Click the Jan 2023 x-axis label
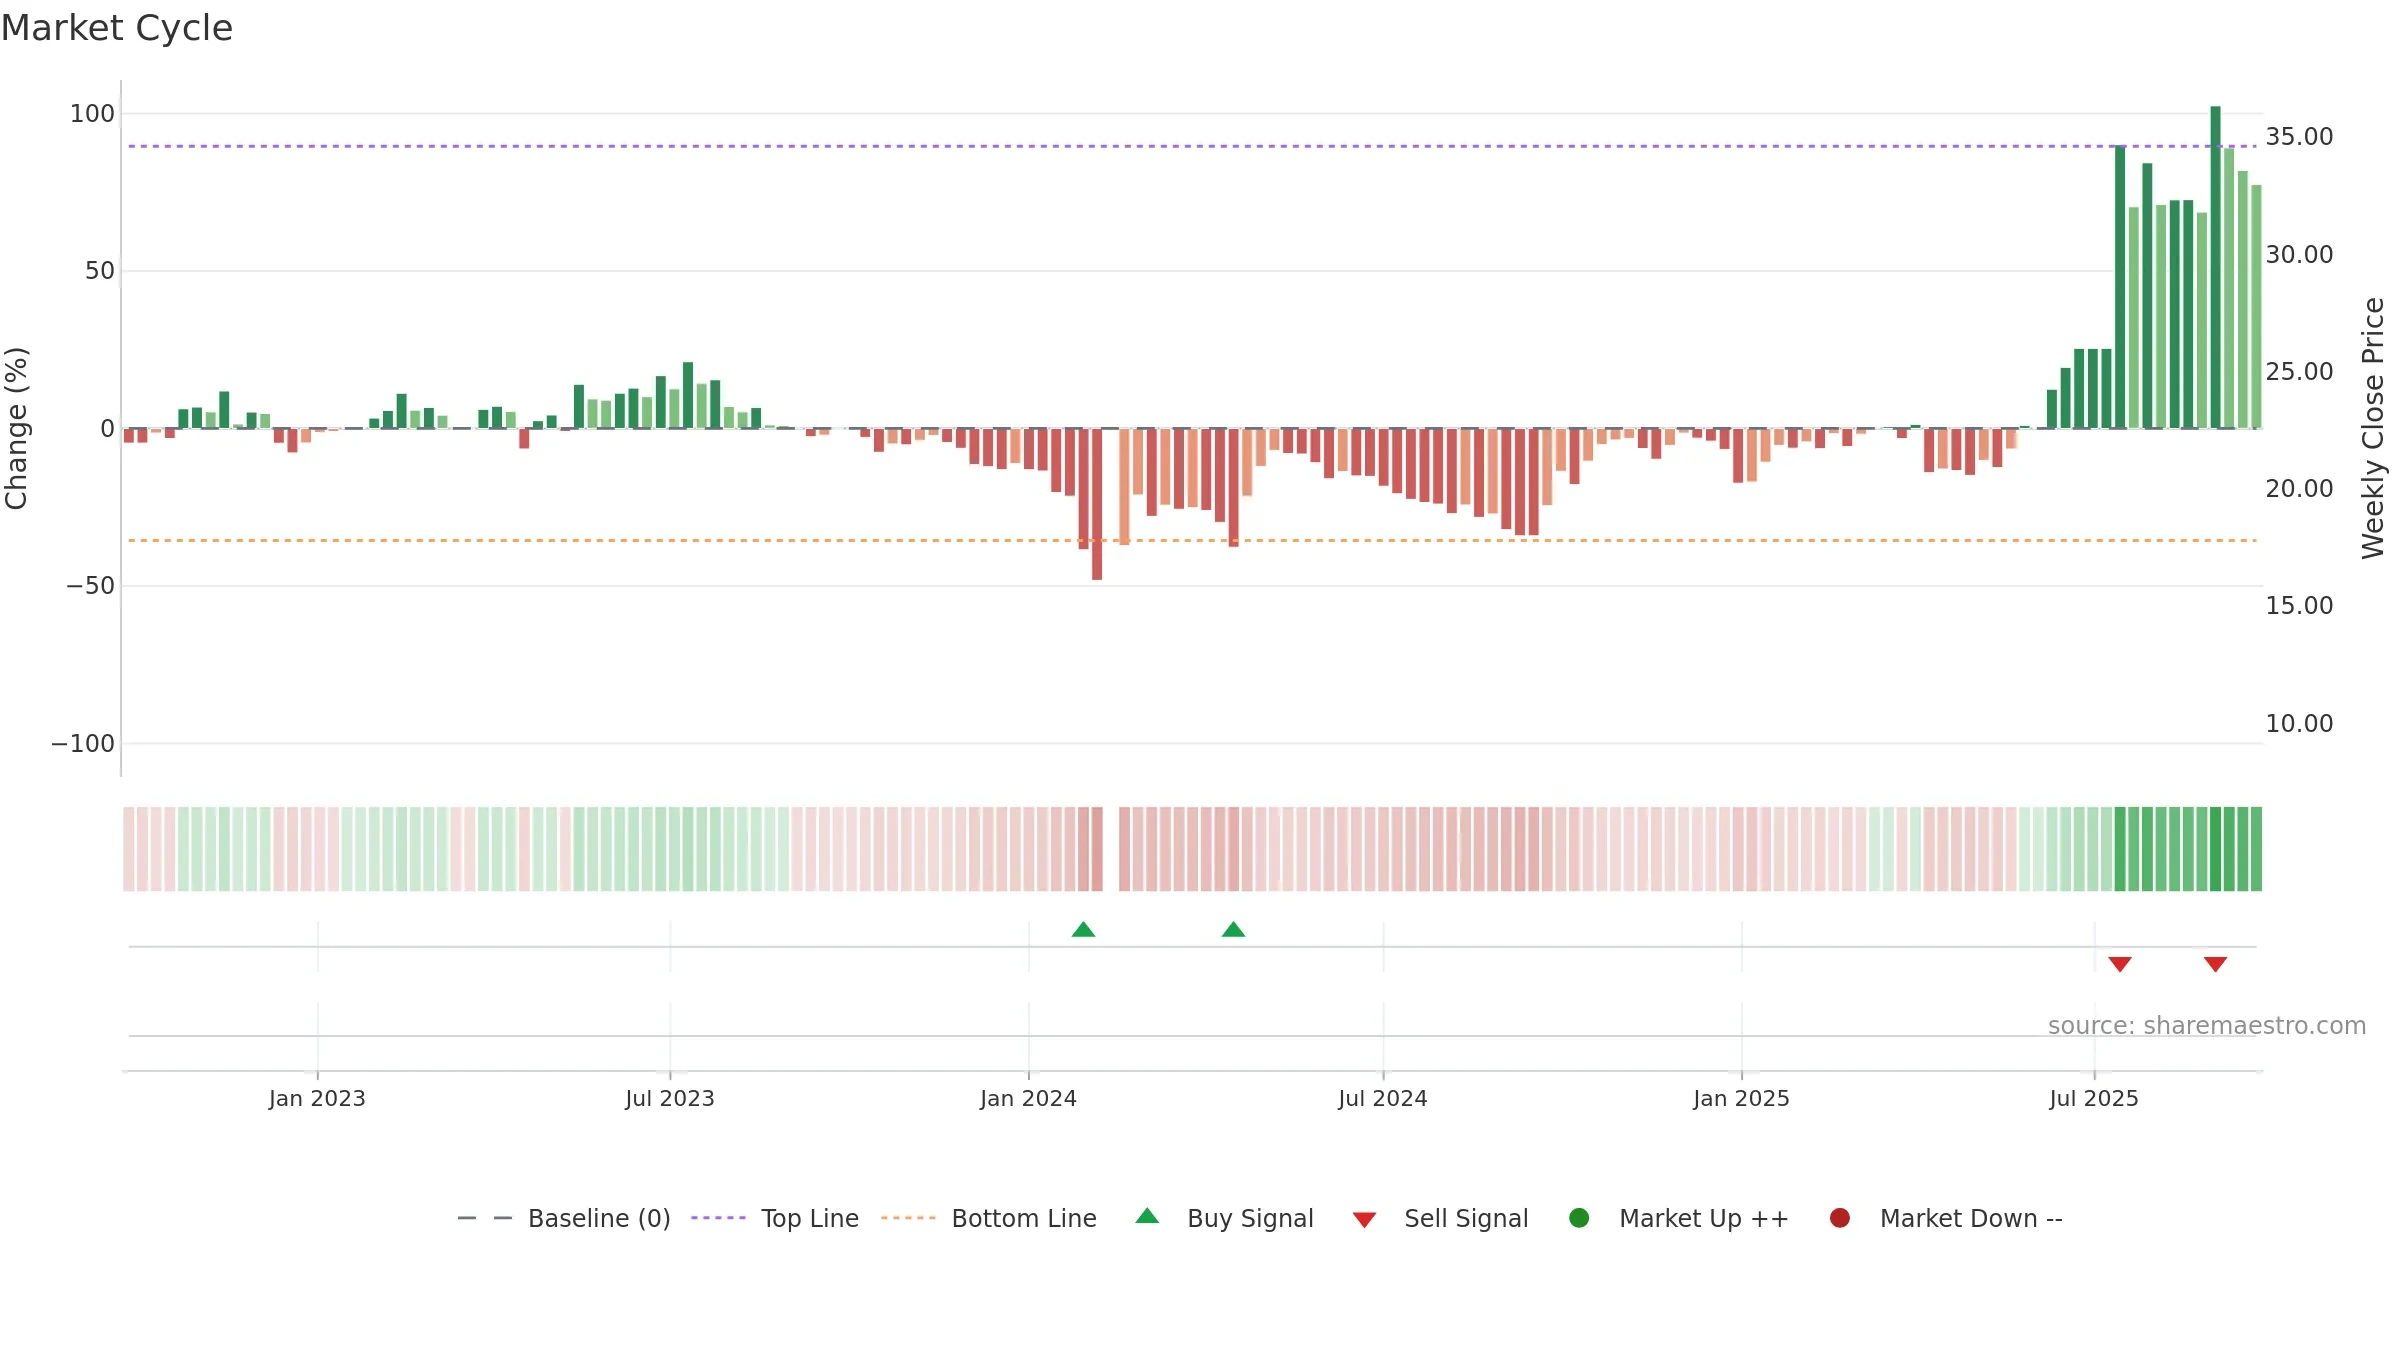2400x1350 pixels. pyautogui.click(x=317, y=1098)
